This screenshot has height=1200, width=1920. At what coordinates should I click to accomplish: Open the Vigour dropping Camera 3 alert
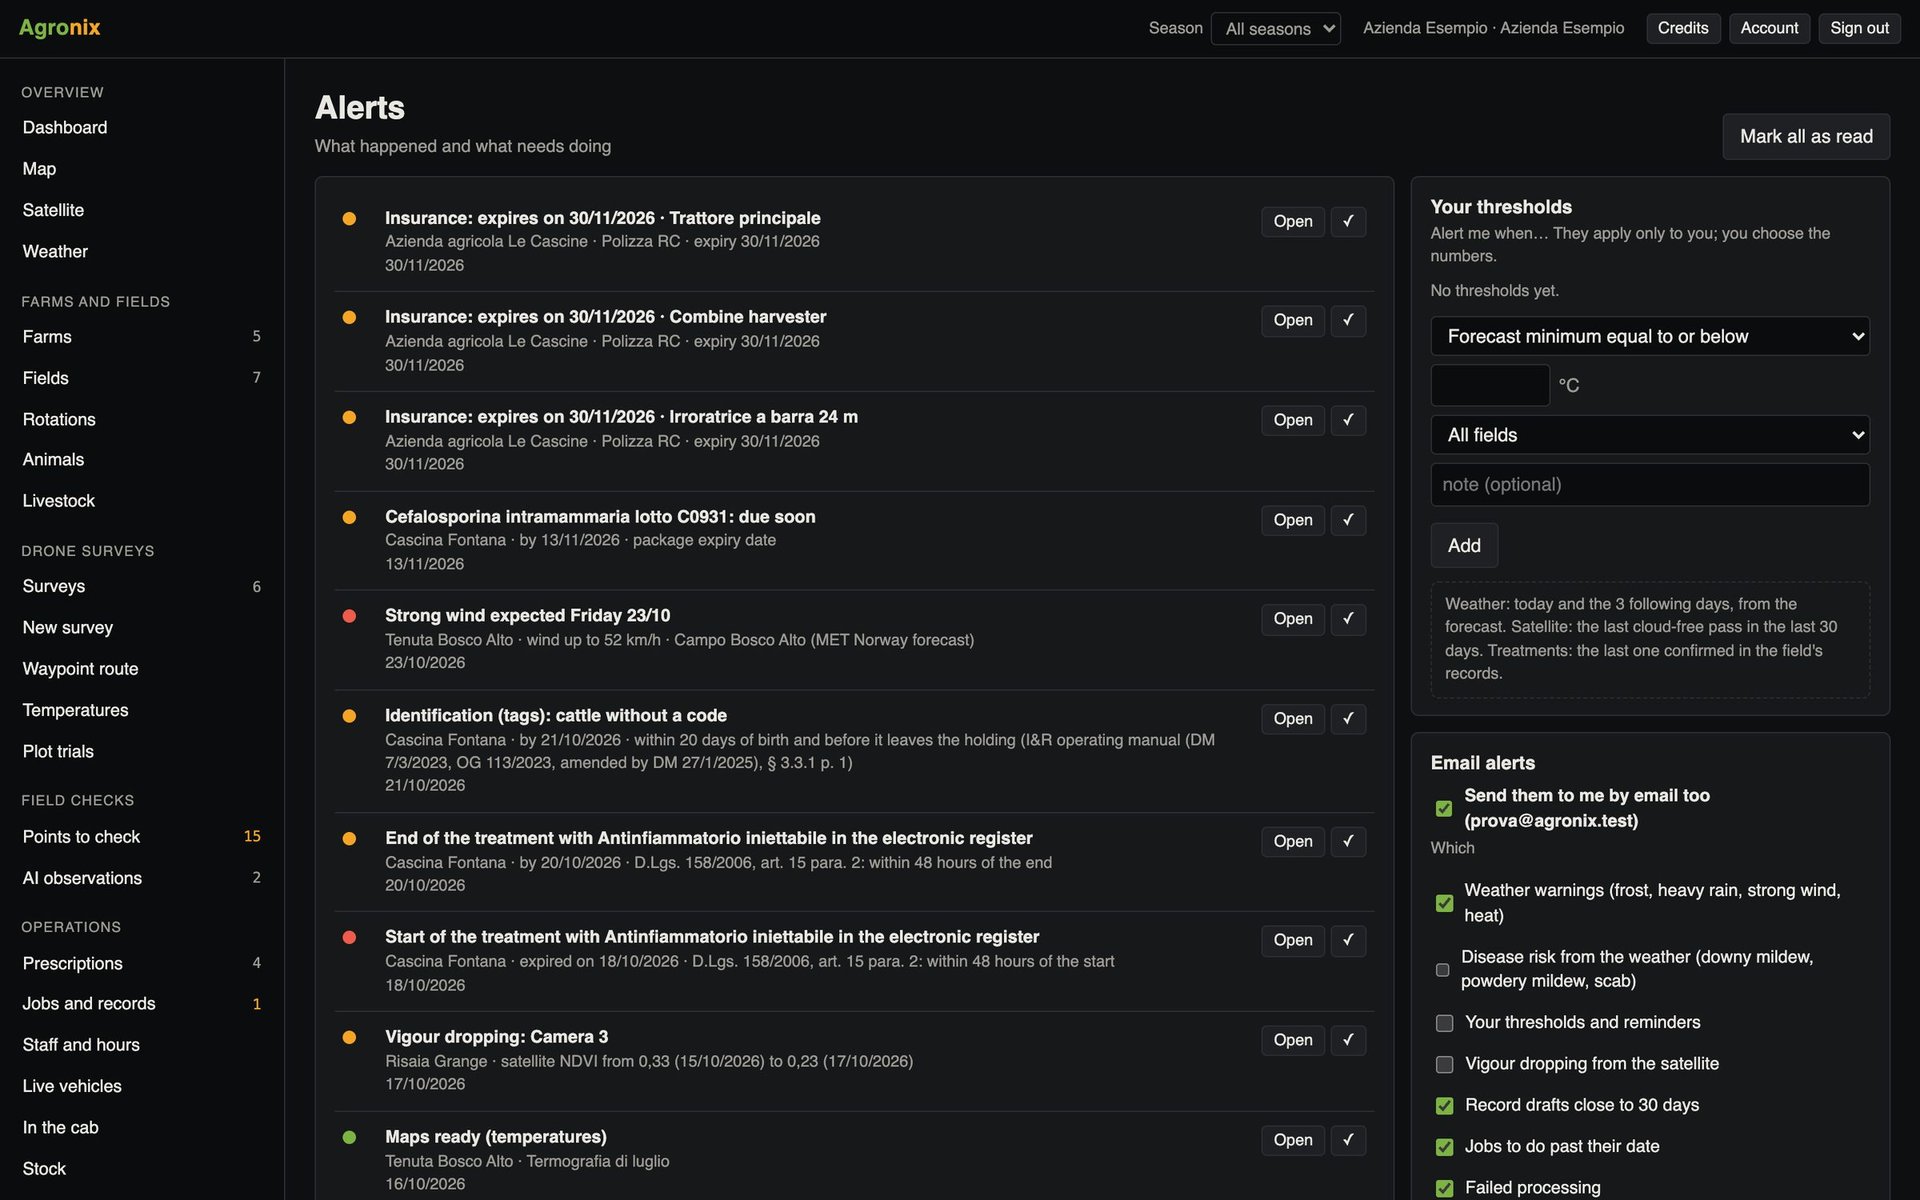tap(1293, 1041)
